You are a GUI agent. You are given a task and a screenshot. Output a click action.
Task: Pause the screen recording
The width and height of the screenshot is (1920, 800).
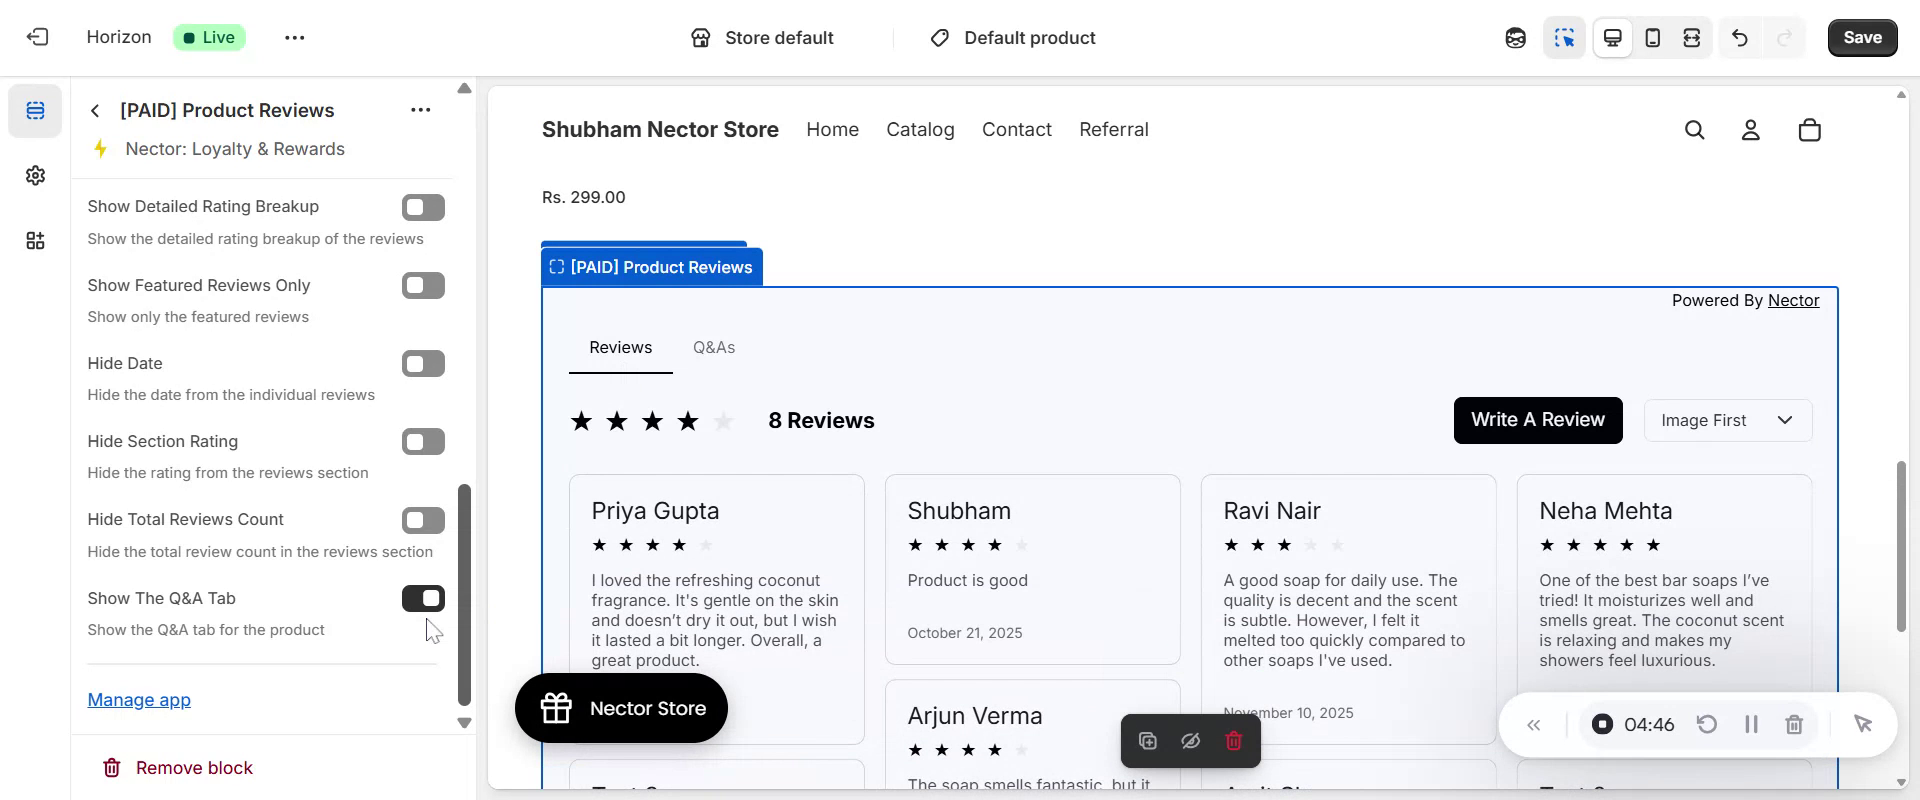pyautogui.click(x=1751, y=724)
